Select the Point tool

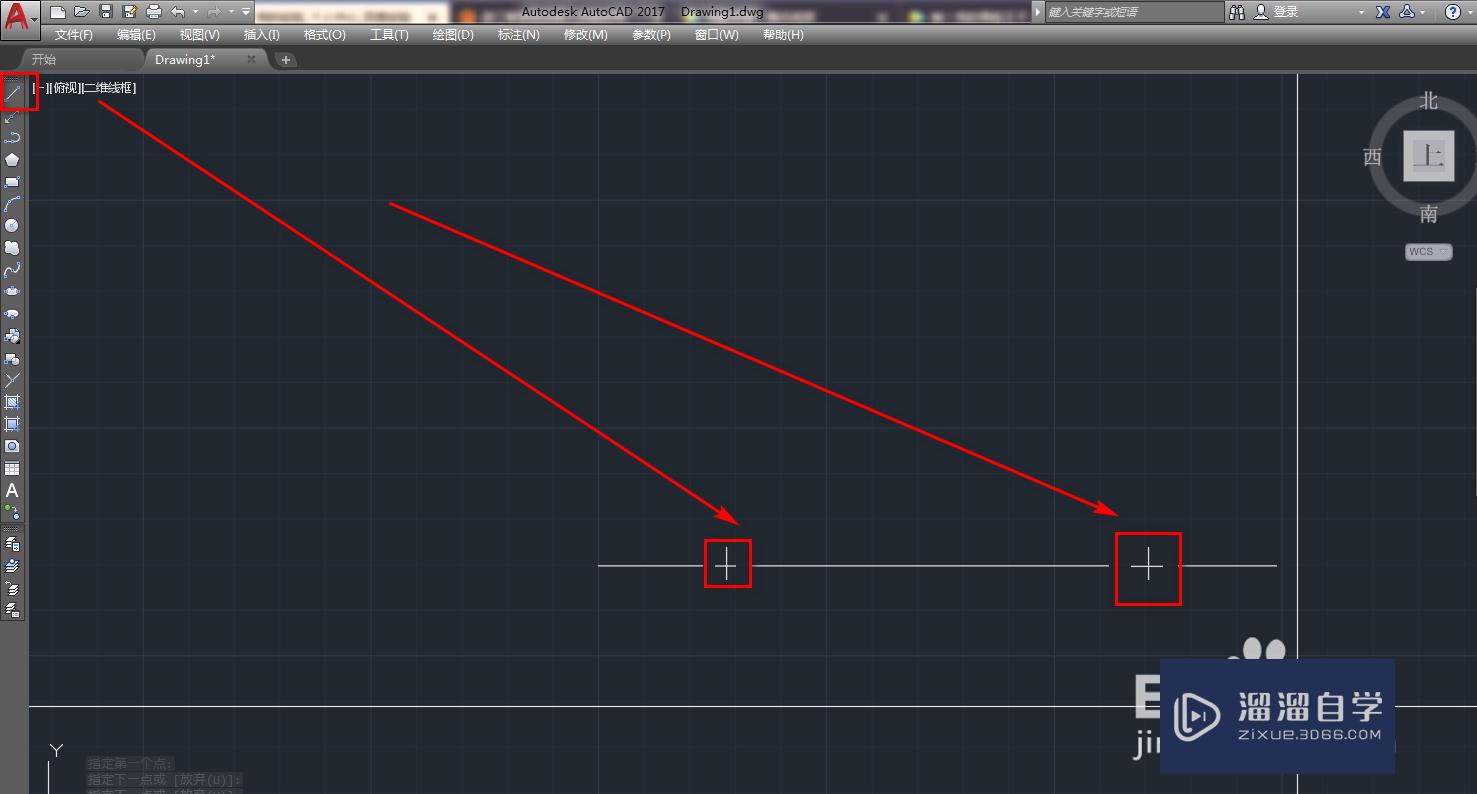tap(12, 380)
